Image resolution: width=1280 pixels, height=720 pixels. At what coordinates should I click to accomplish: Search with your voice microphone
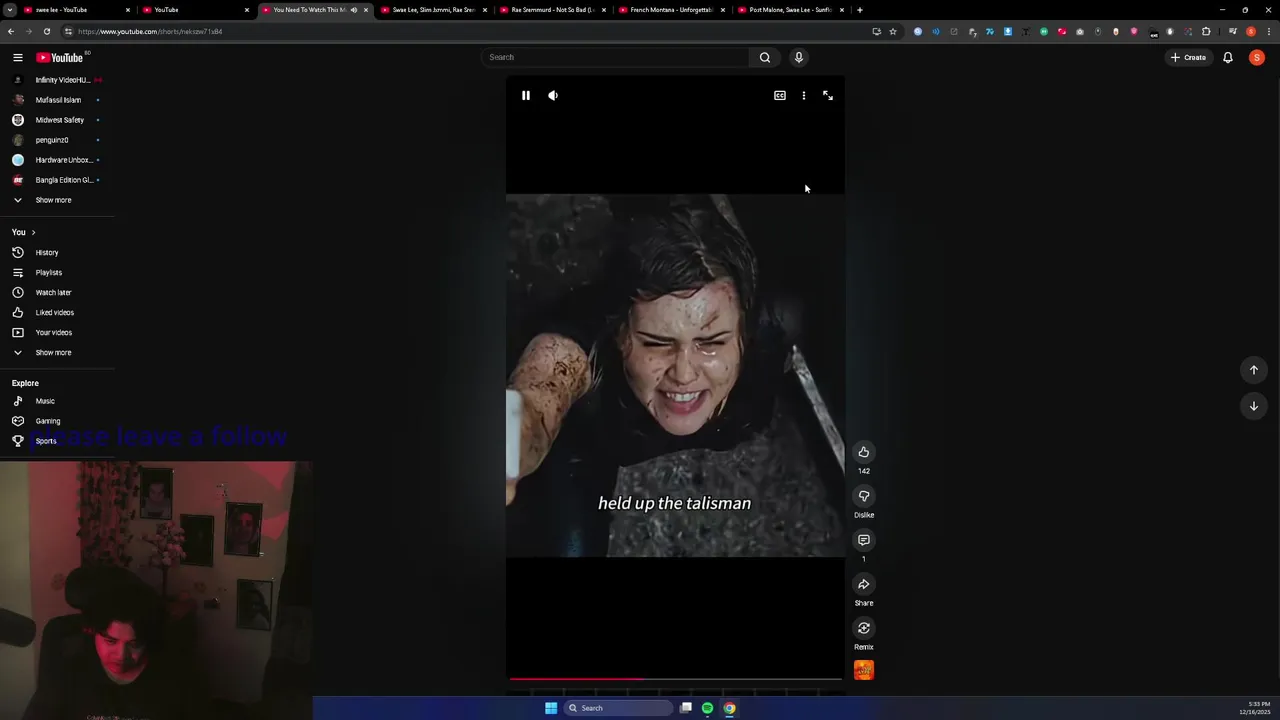pos(799,57)
